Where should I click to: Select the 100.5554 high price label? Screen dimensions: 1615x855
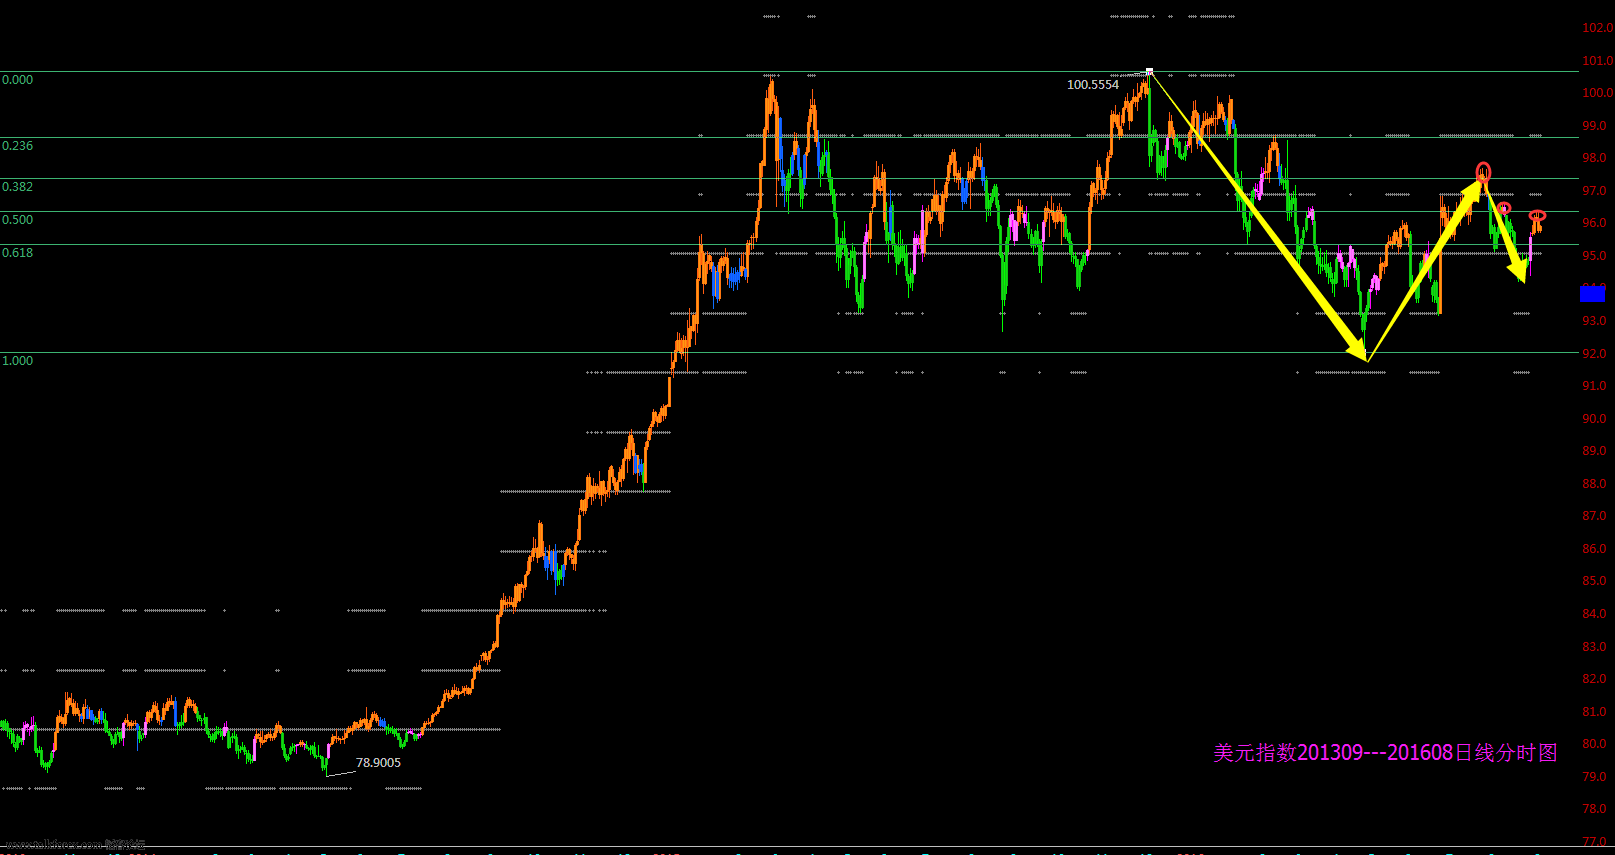point(1093,85)
